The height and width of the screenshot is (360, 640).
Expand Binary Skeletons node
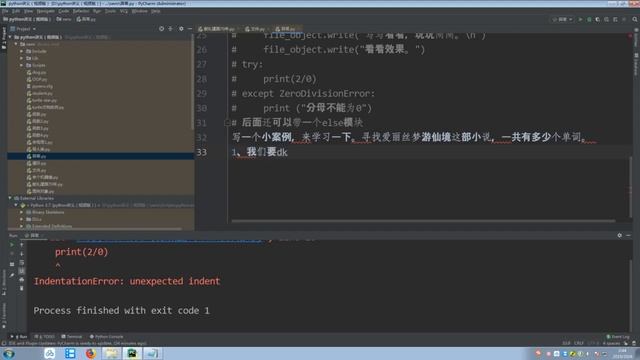point(22,212)
